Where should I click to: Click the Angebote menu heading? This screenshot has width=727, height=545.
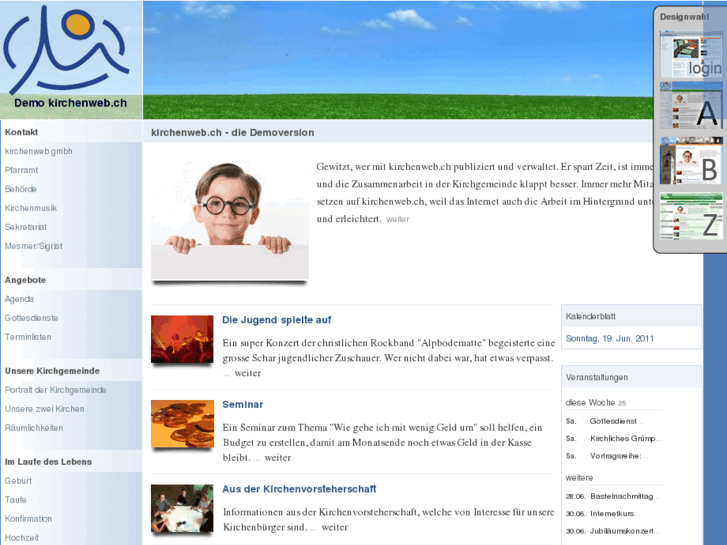26,280
